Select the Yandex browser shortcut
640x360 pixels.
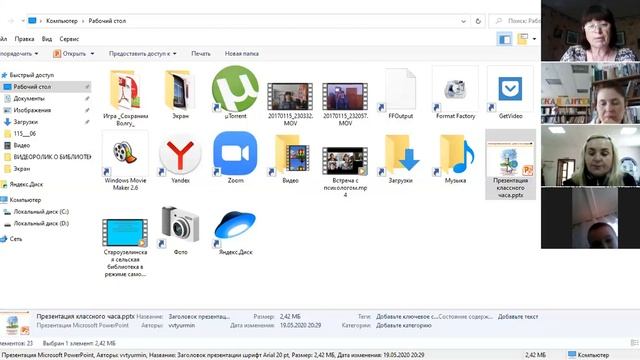[180, 155]
